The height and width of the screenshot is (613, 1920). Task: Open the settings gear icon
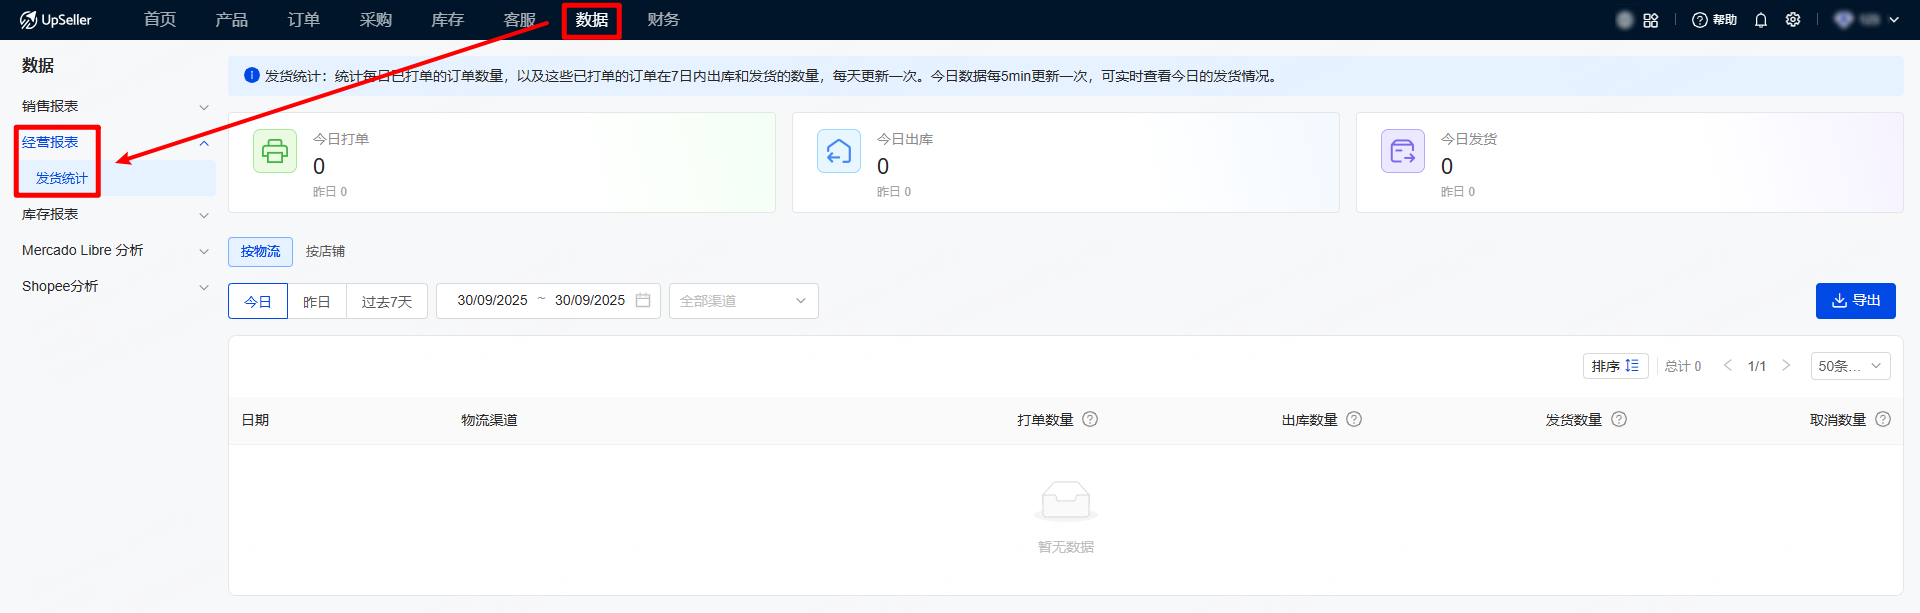(1793, 20)
